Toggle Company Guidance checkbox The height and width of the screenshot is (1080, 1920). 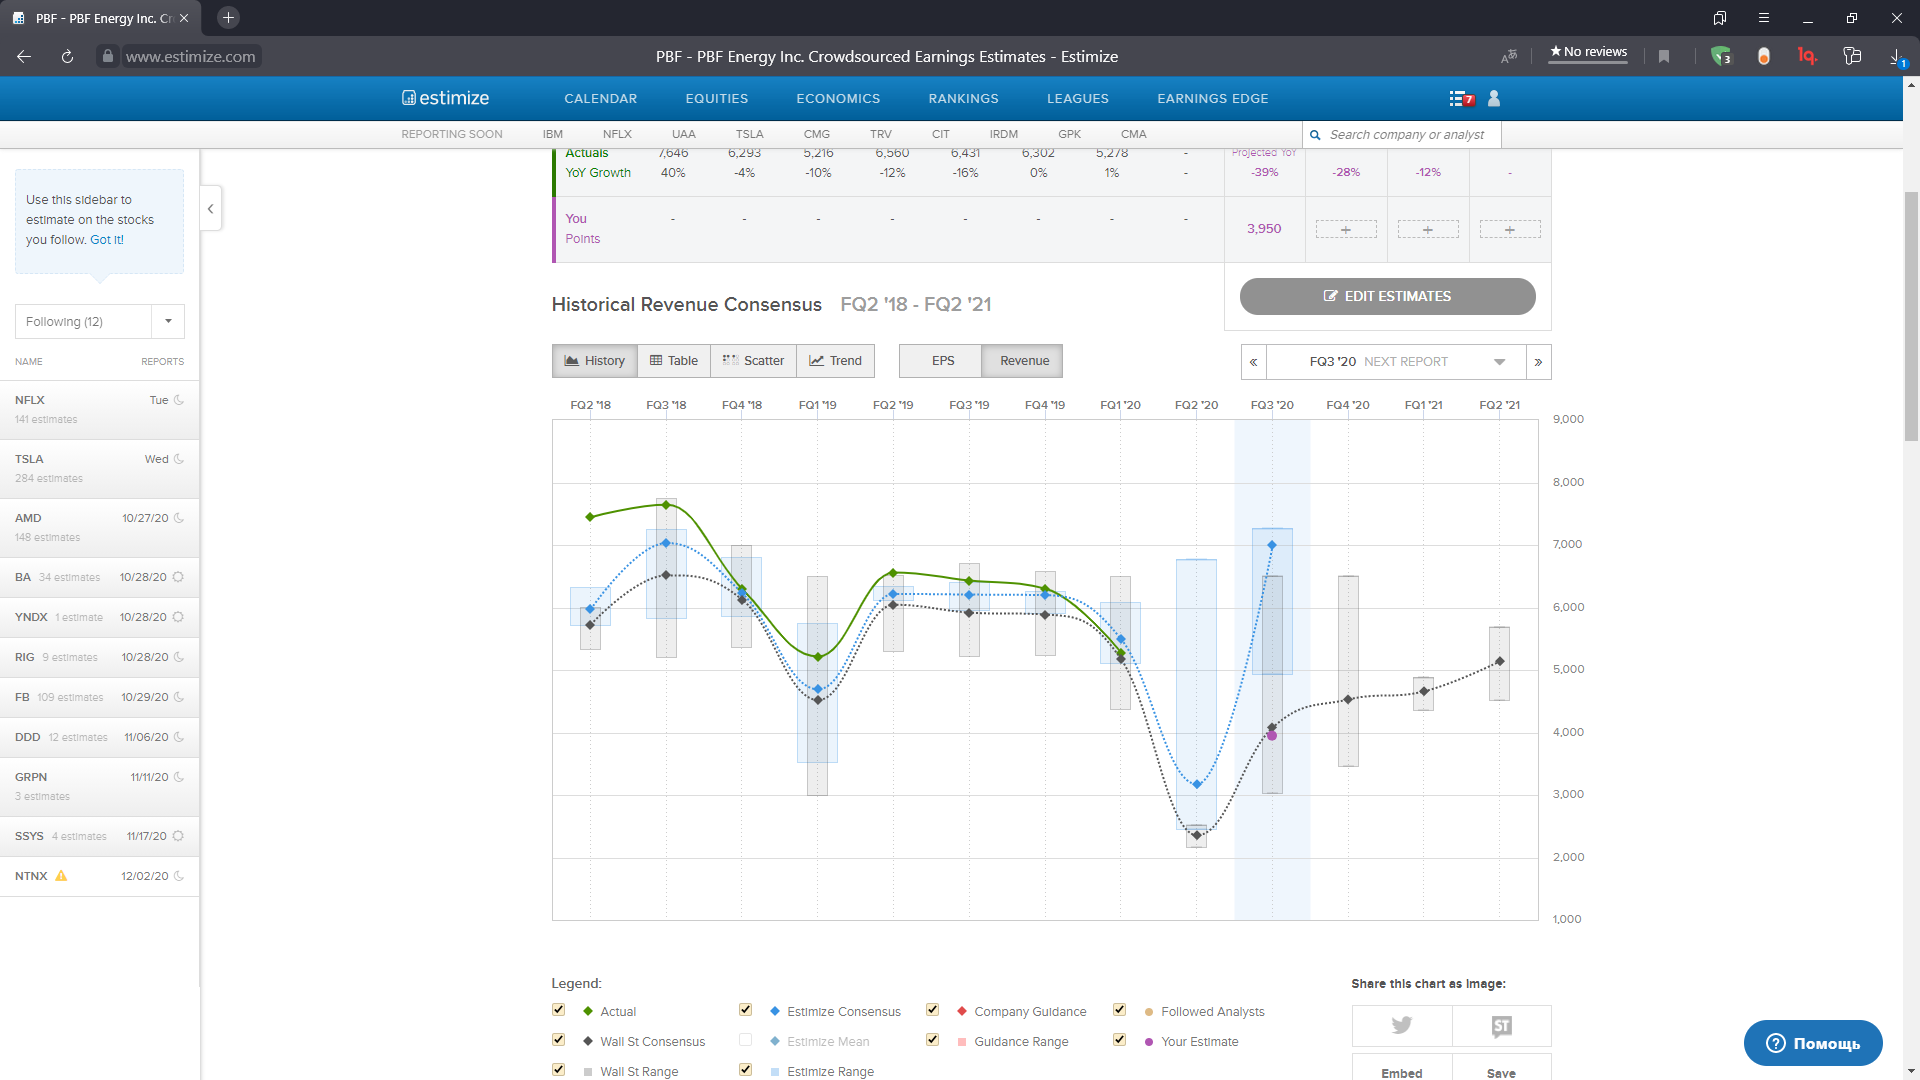point(932,1010)
